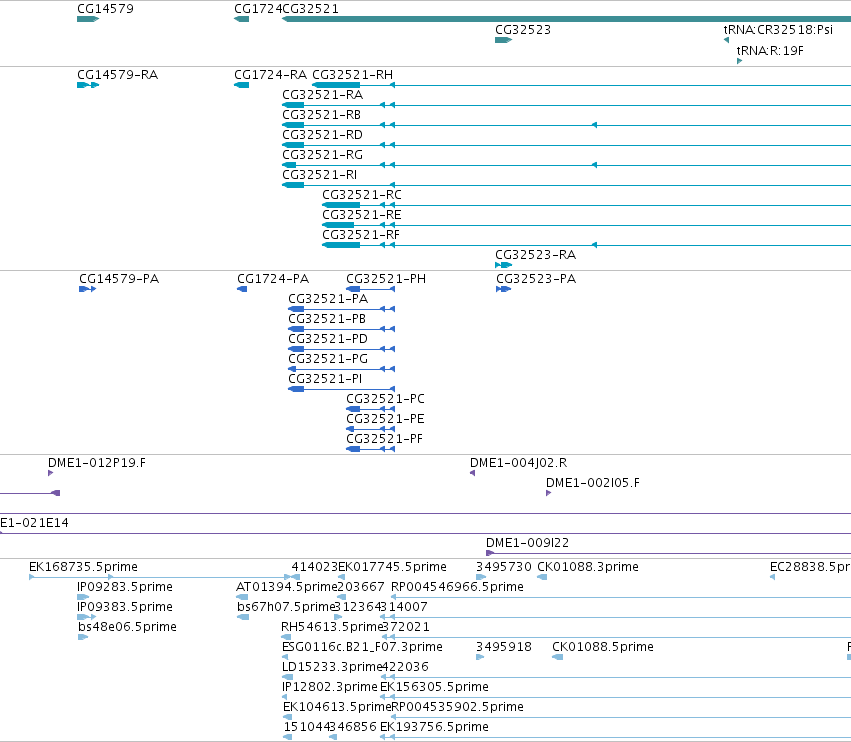Click the CG32521-PB protein label
851x742 pixels.
click(x=327, y=319)
